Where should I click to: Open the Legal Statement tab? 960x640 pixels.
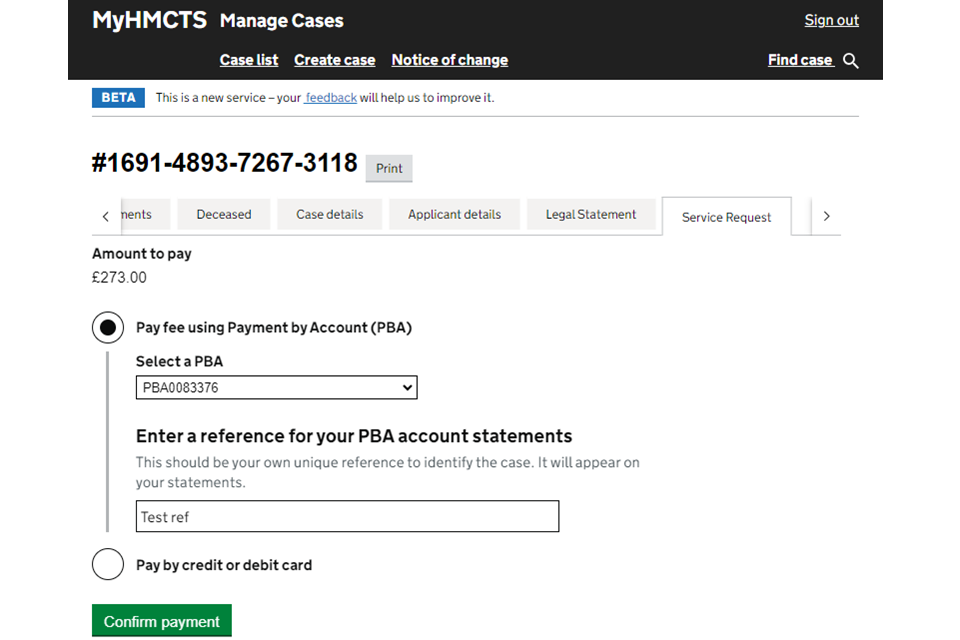tap(591, 214)
